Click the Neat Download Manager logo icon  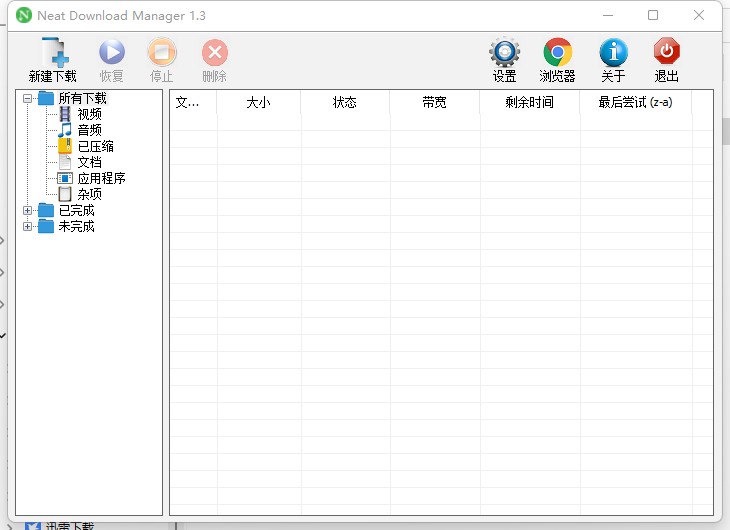coord(23,15)
